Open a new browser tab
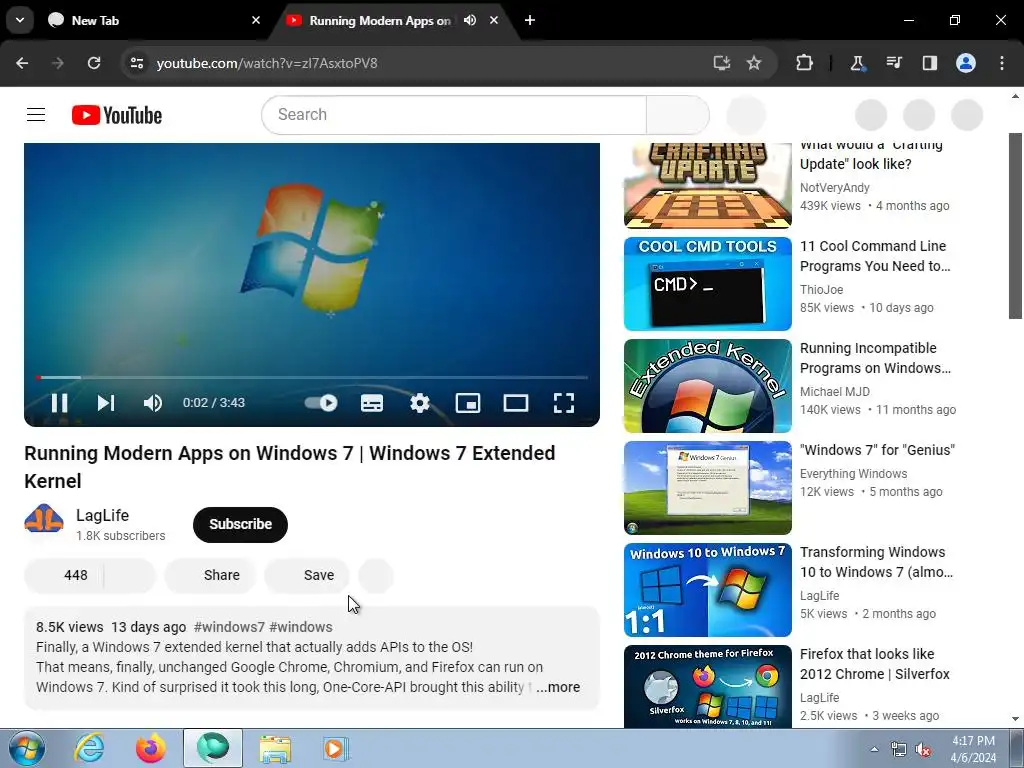The image size is (1024, 768). pyautogui.click(x=530, y=20)
